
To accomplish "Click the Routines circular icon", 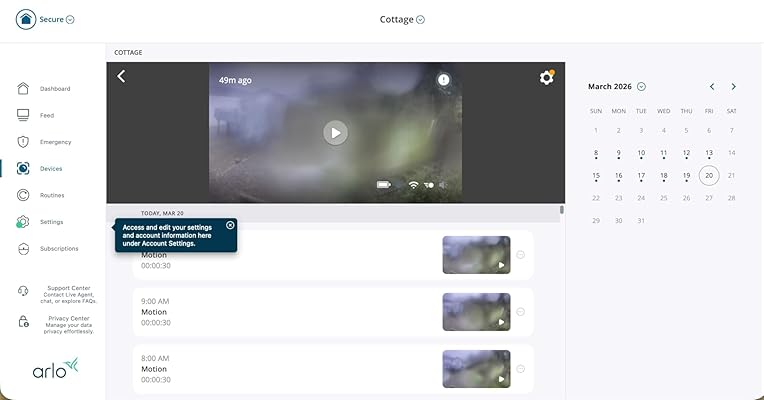I will coord(23,195).
